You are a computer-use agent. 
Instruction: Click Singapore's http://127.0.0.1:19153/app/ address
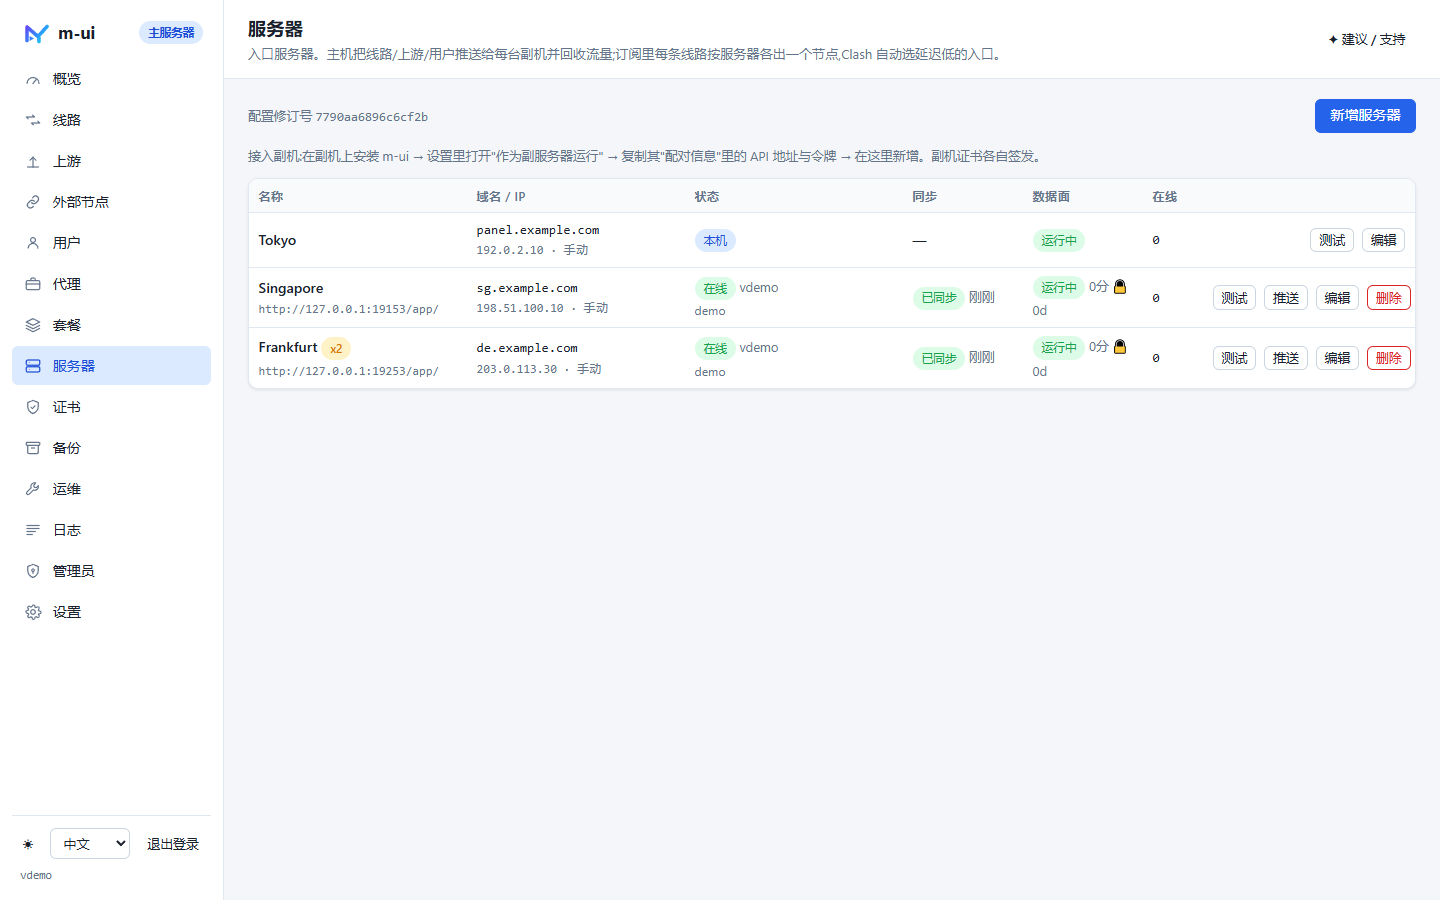tap(348, 309)
